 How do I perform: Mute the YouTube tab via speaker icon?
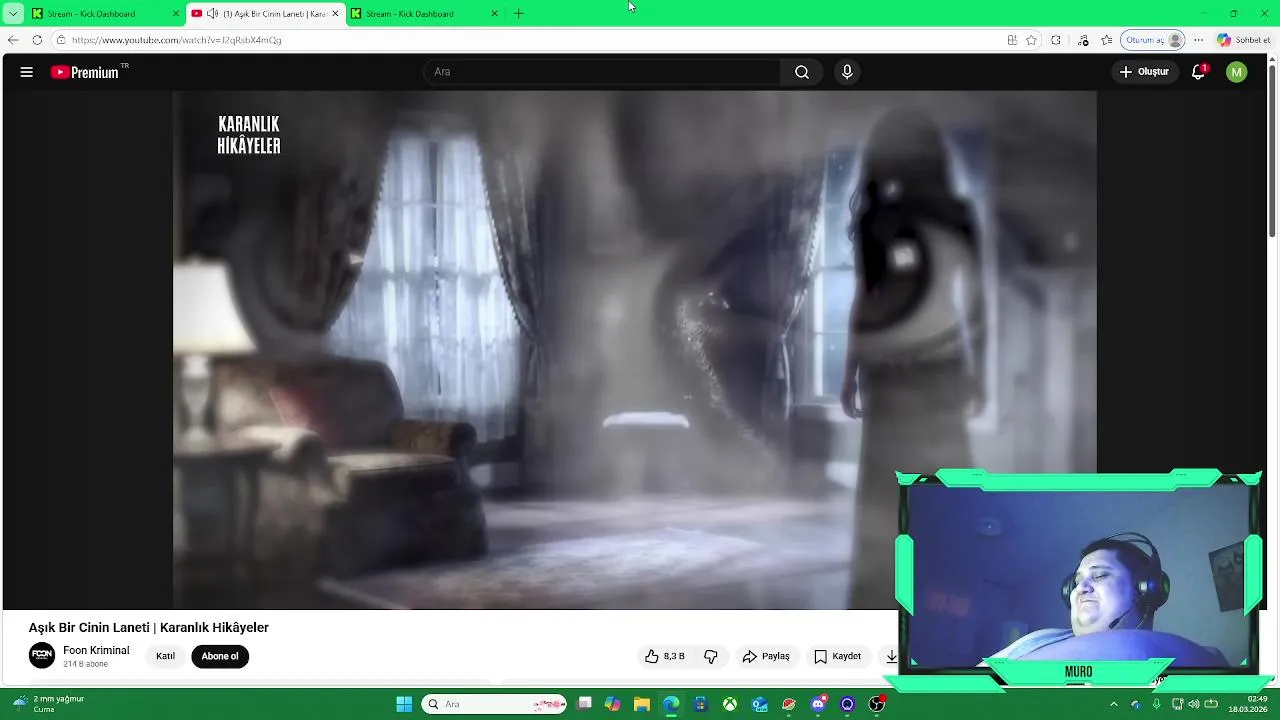pos(212,14)
